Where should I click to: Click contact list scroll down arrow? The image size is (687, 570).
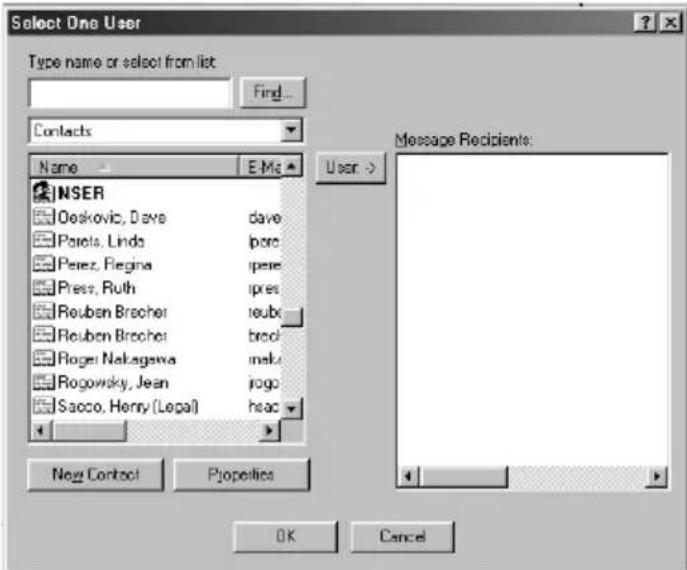pos(291,409)
